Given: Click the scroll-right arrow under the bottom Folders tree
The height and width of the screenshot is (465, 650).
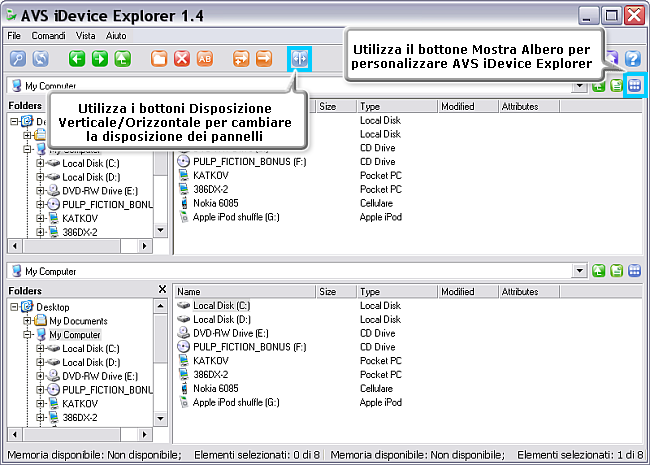Looking at the screenshot, I should coord(144,434).
